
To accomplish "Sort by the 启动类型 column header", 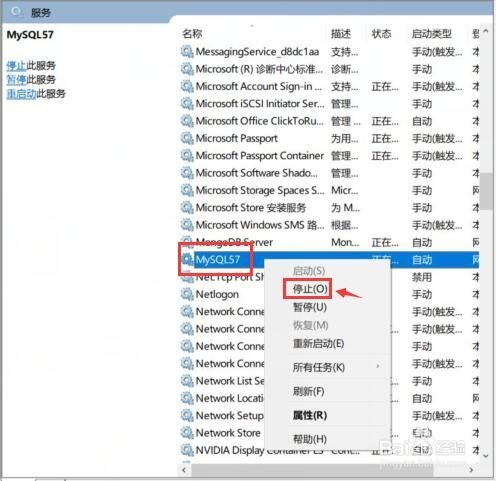I will click(432, 34).
